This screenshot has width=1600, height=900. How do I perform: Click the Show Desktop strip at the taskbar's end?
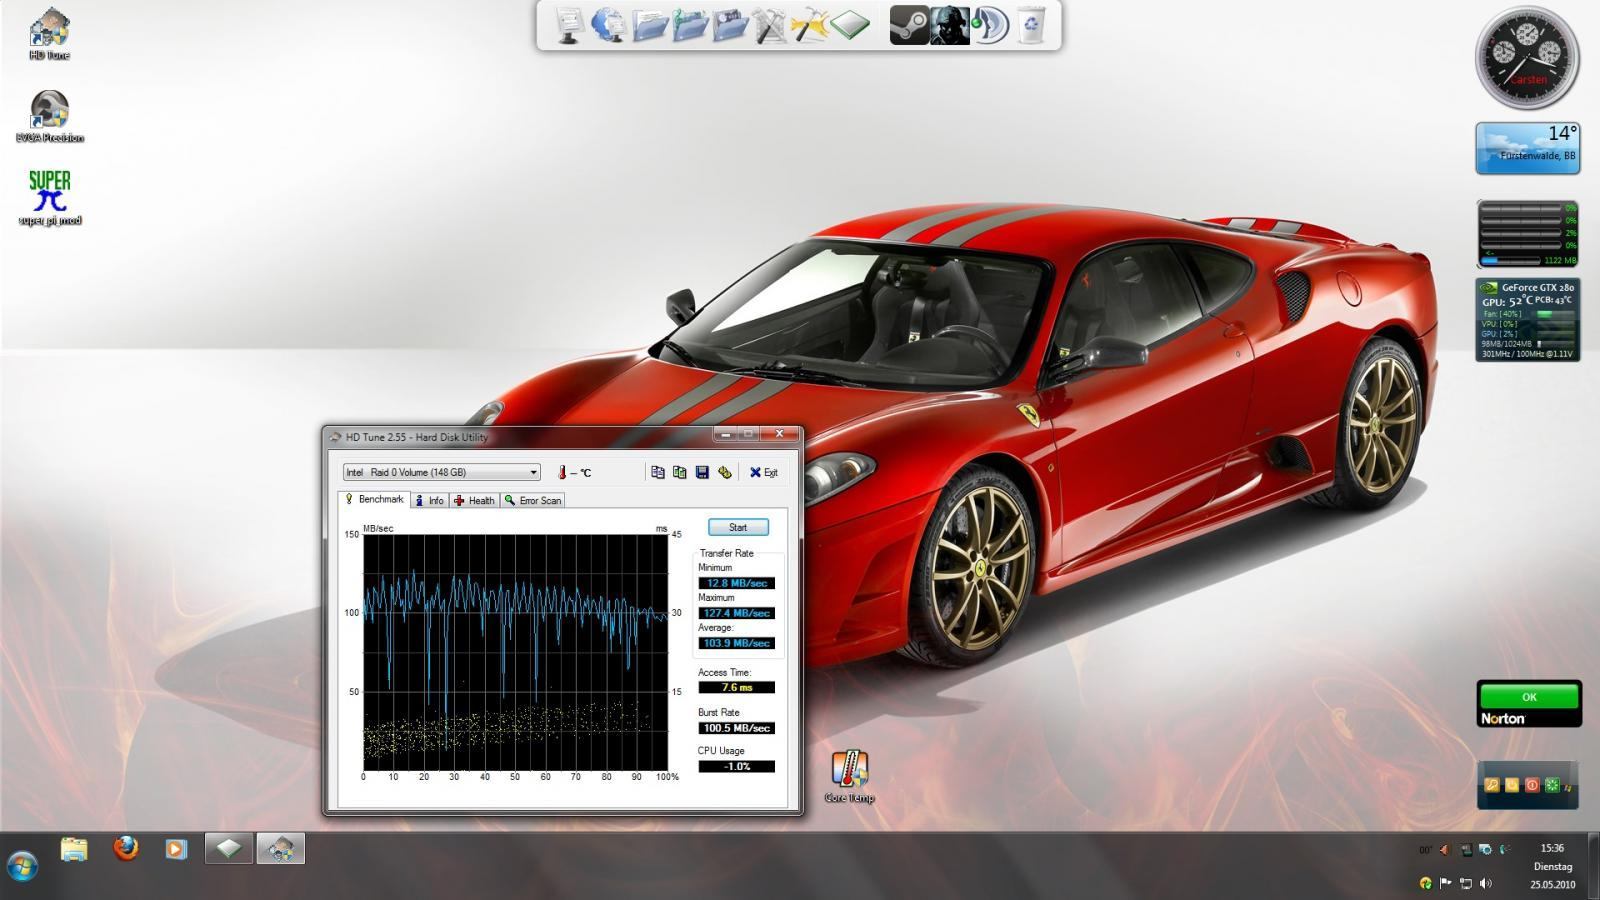1593,866
